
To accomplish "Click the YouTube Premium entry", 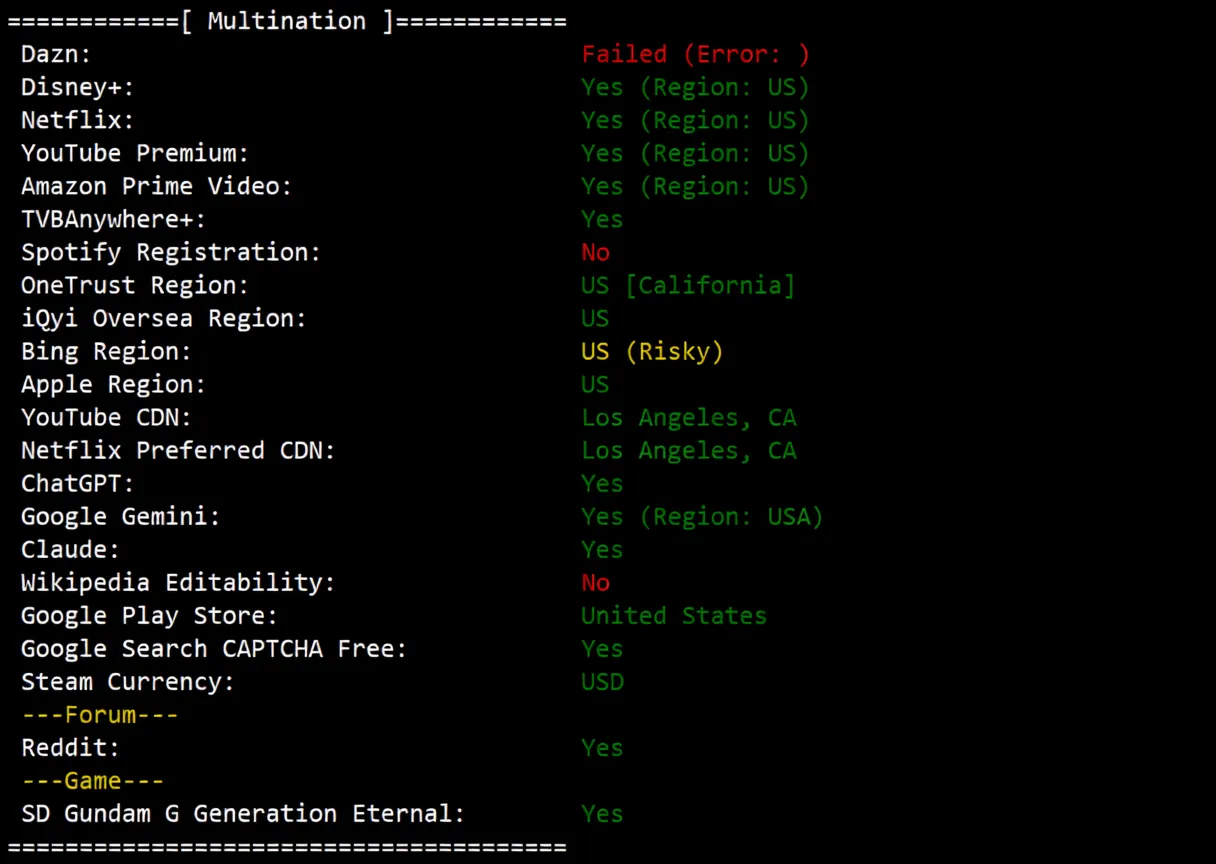I will coord(134,152).
